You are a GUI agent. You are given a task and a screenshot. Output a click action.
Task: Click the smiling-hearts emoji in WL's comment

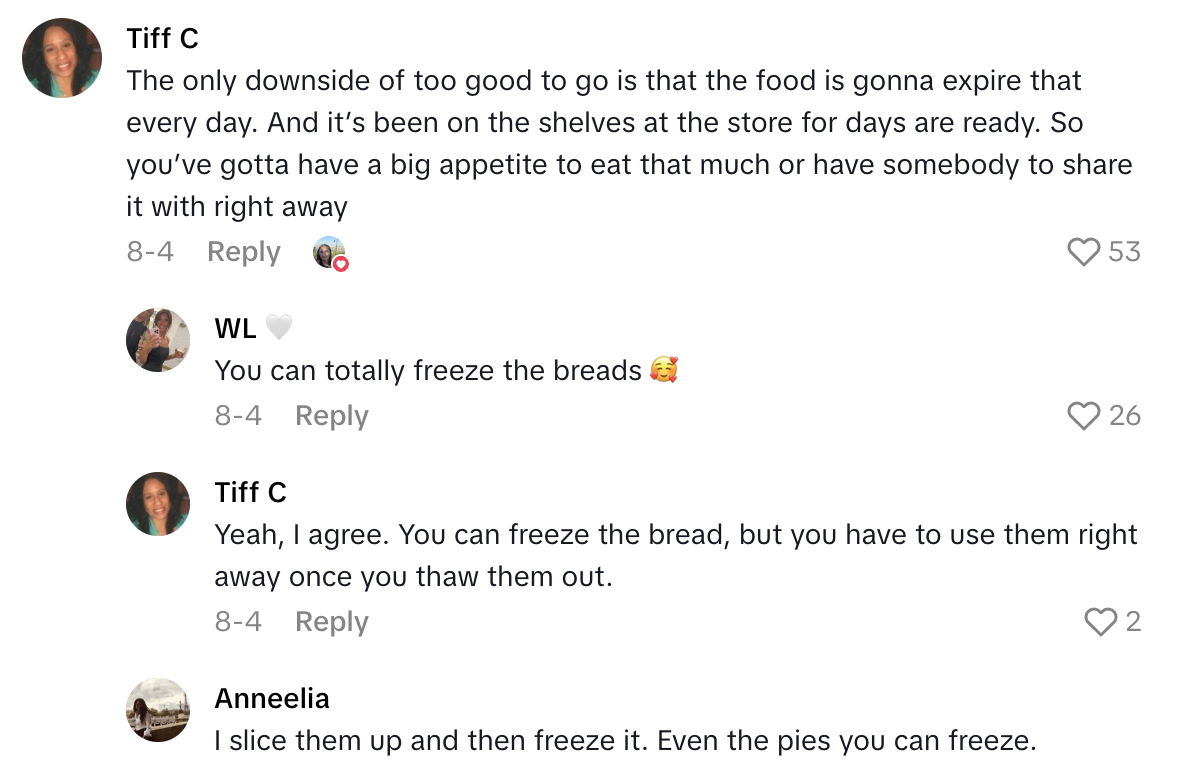point(662,370)
